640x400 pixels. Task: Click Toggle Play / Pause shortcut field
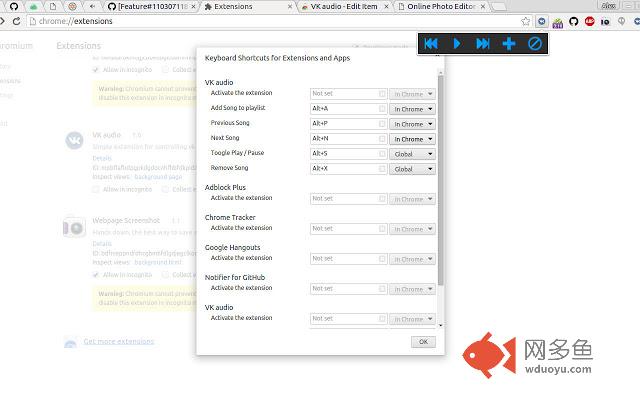click(x=348, y=154)
